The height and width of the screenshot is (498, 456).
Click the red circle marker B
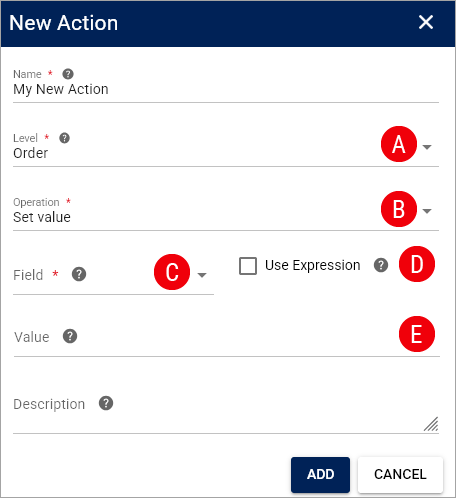[x=399, y=209]
